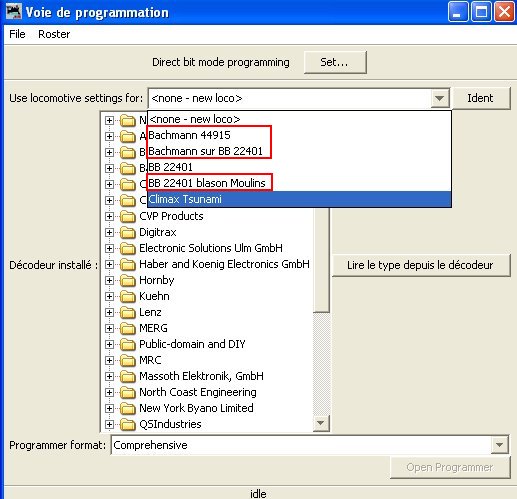The image size is (517, 499).
Task: Expand the Hornby node
Action: coord(109,280)
